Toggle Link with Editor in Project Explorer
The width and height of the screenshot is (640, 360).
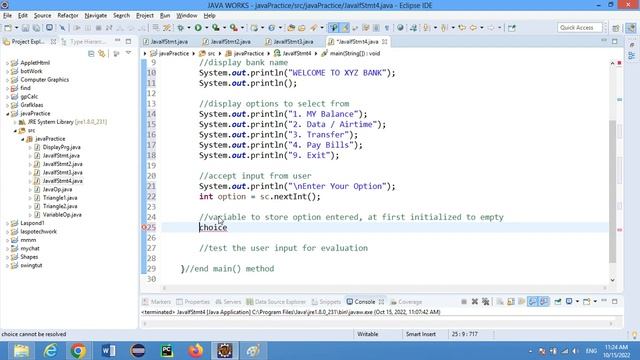coord(102,53)
